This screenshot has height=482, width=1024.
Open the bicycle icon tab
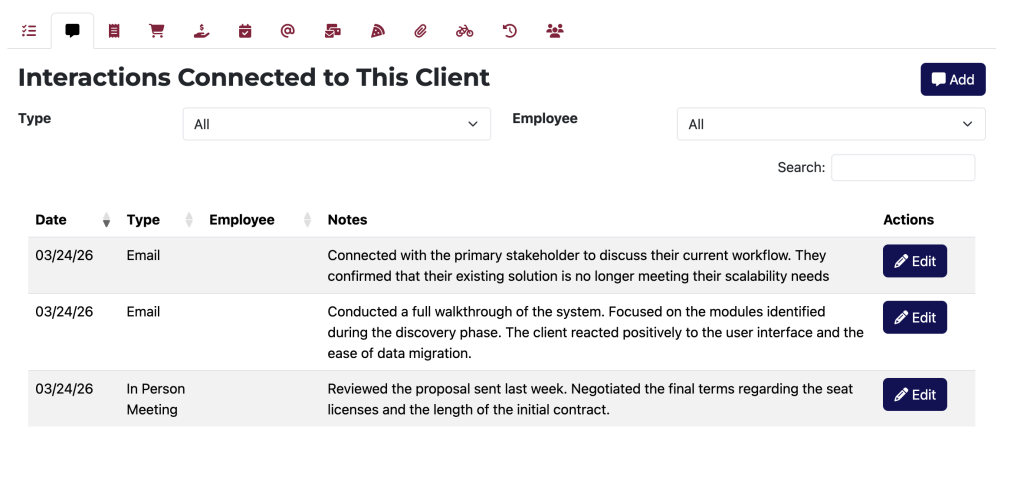pos(465,31)
